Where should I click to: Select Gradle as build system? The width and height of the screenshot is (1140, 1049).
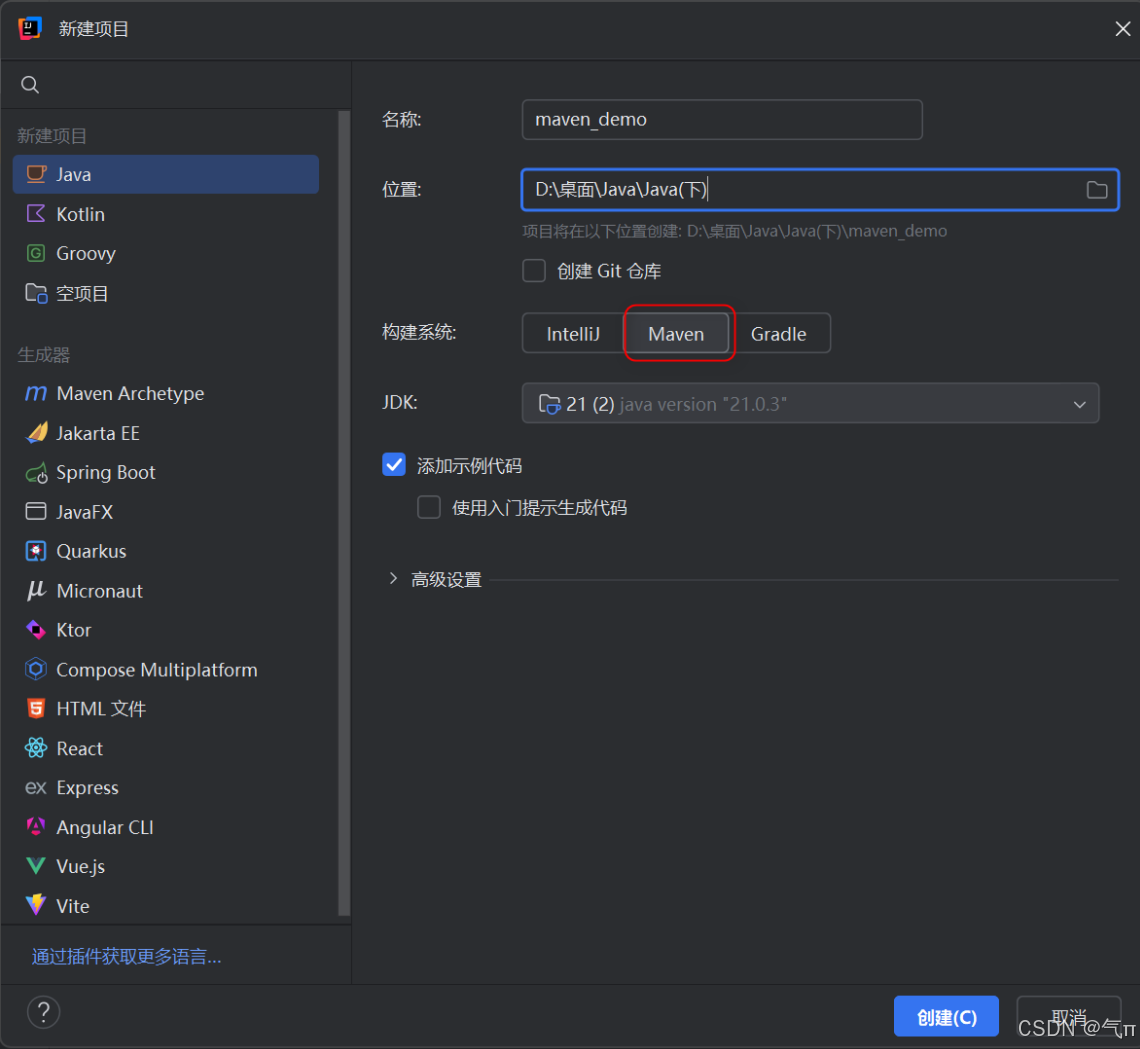coord(779,334)
